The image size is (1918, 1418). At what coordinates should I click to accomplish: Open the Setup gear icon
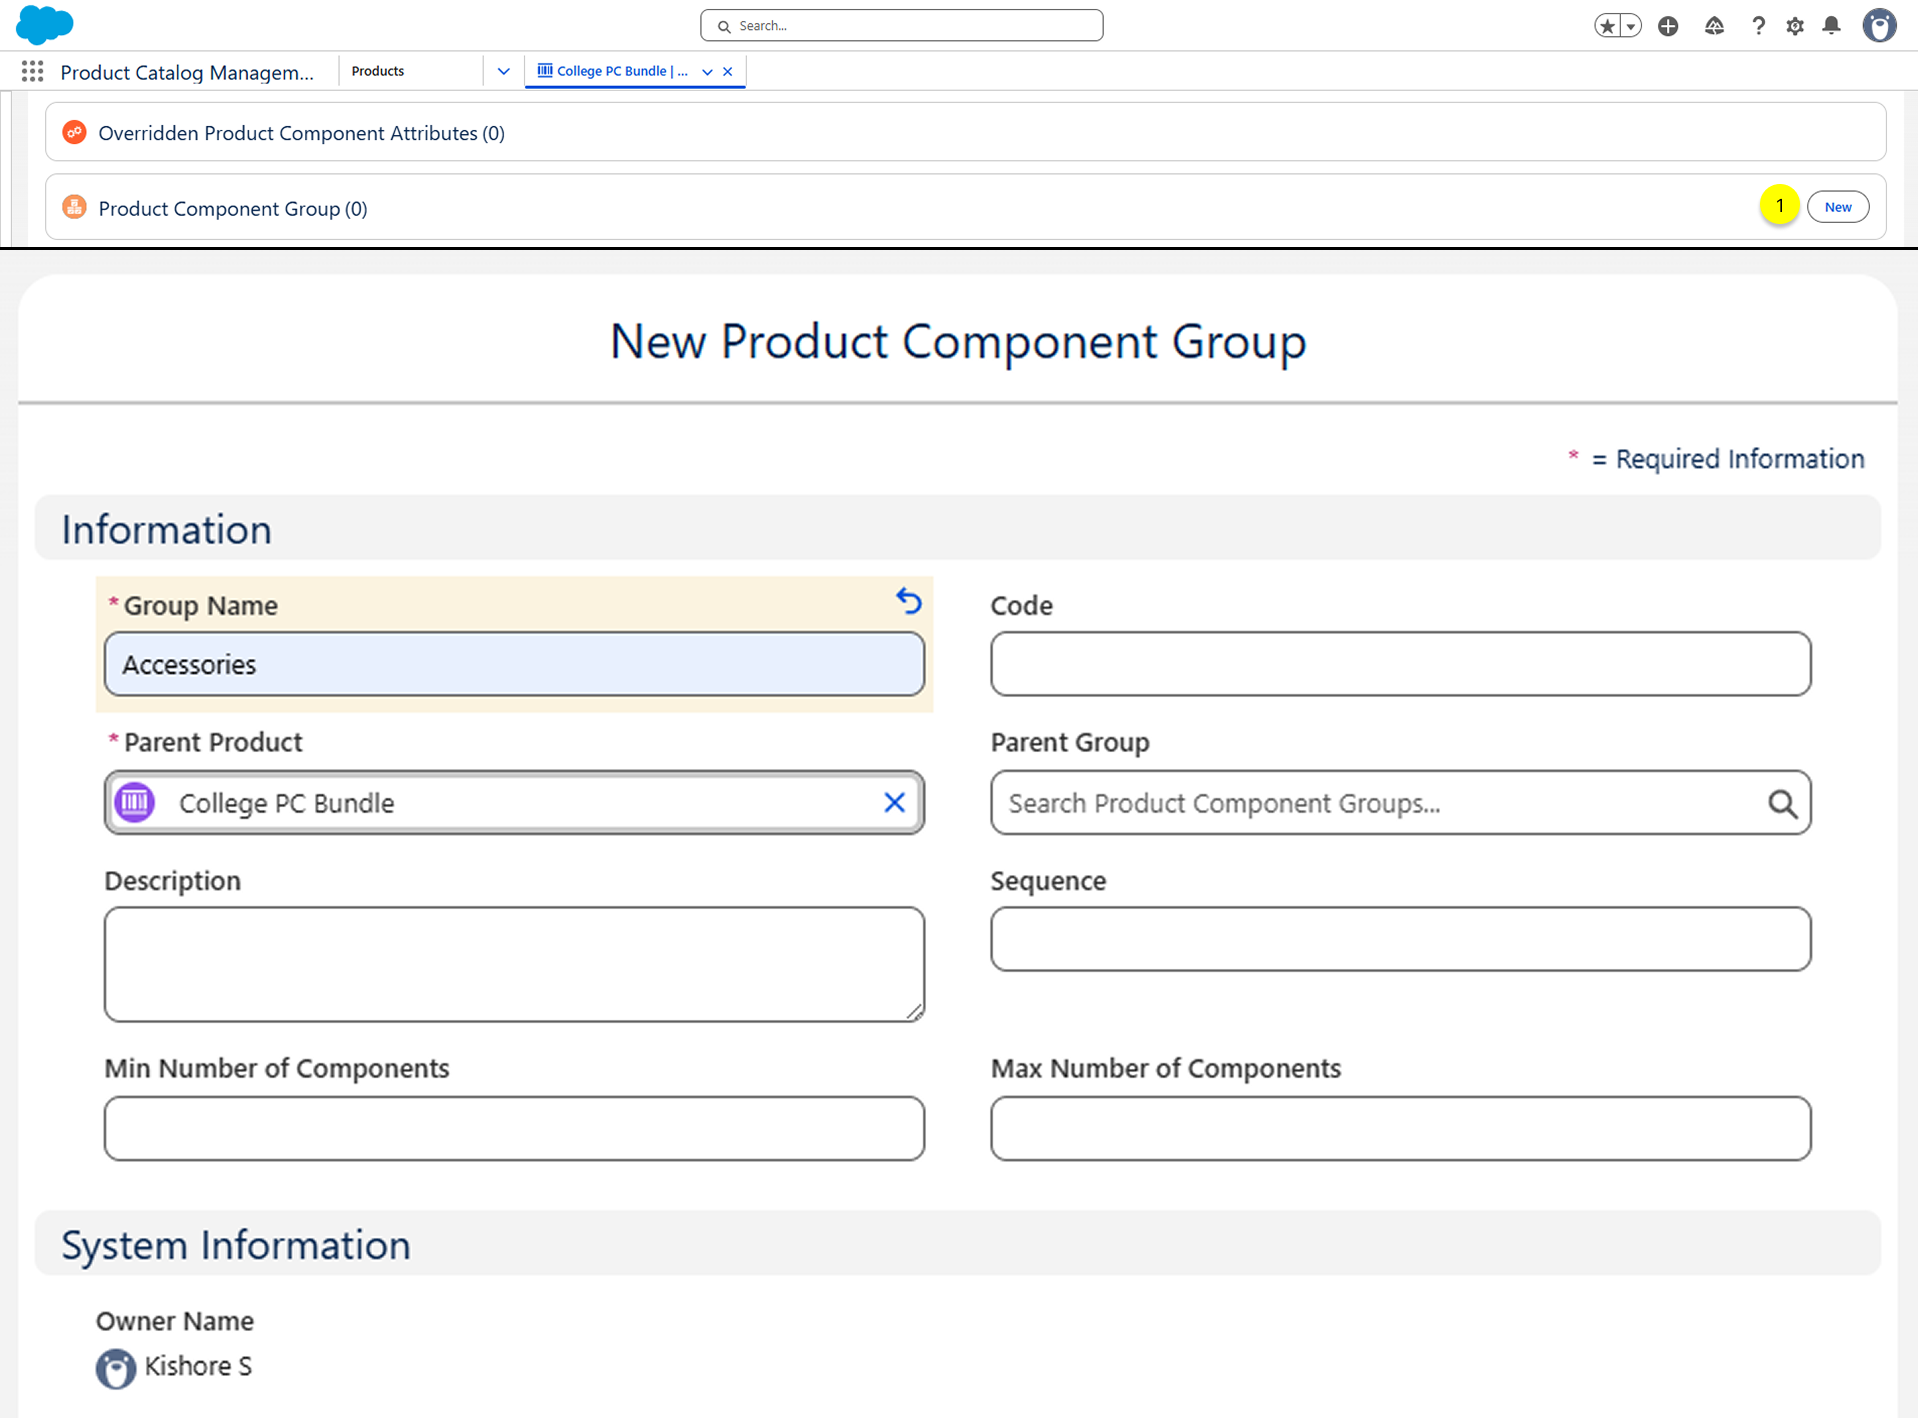tap(1794, 26)
